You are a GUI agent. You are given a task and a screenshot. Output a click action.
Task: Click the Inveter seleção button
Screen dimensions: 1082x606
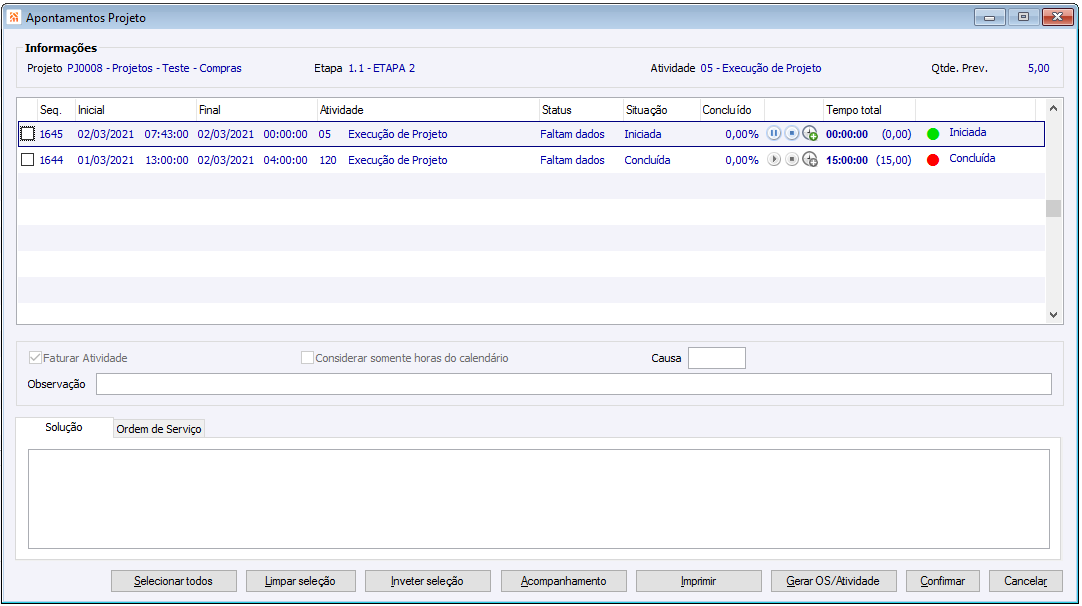click(x=427, y=581)
